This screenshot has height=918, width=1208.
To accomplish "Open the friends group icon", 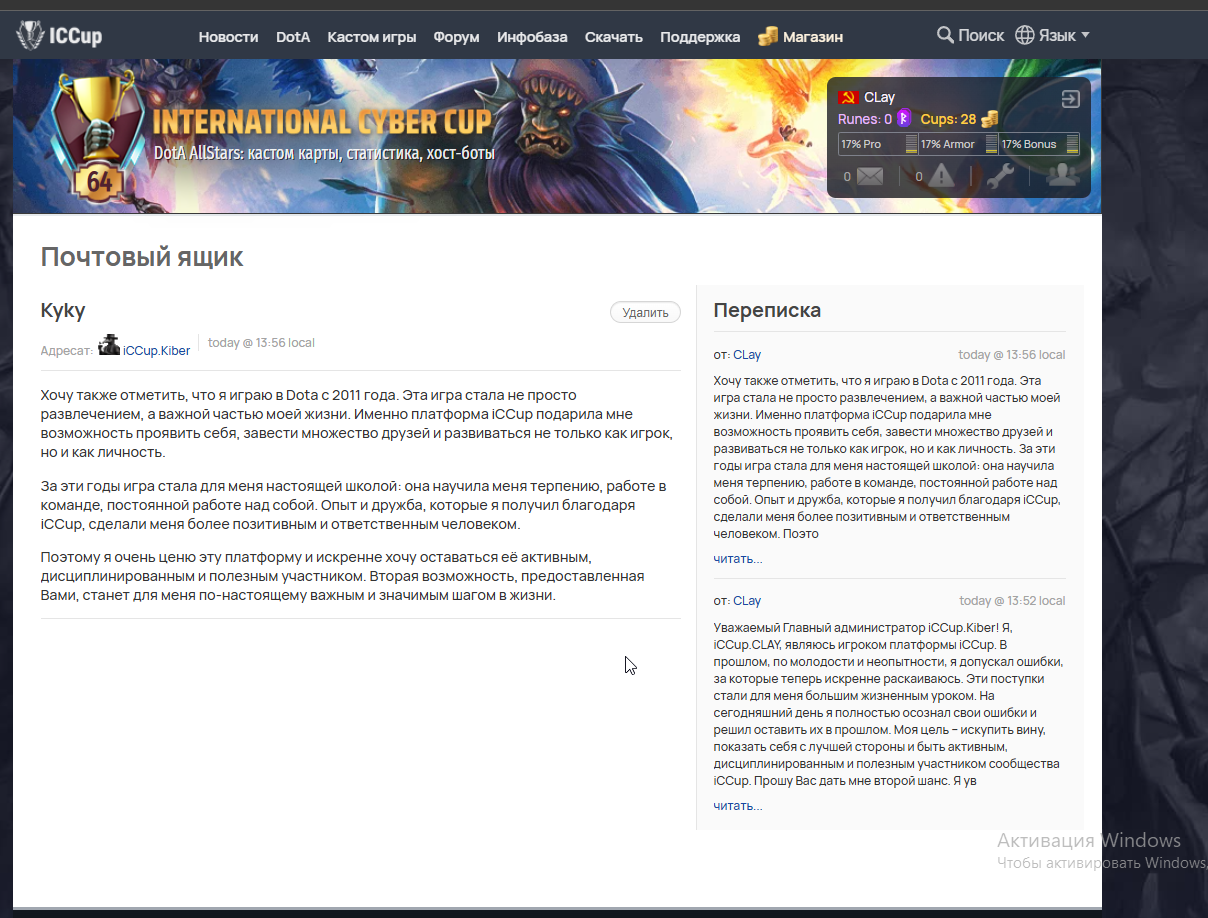I will tap(1061, 175).
